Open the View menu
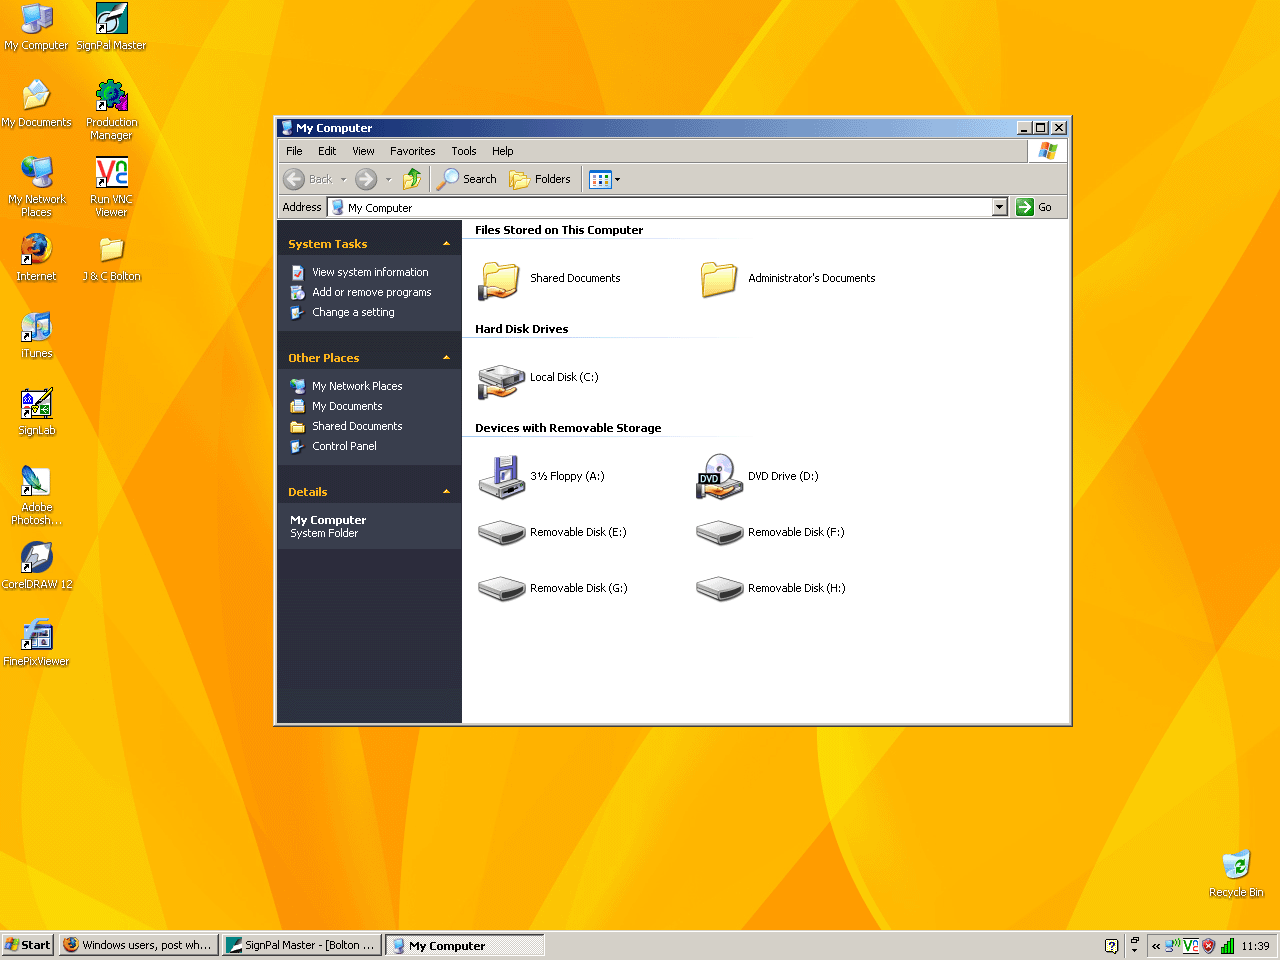 363,151
